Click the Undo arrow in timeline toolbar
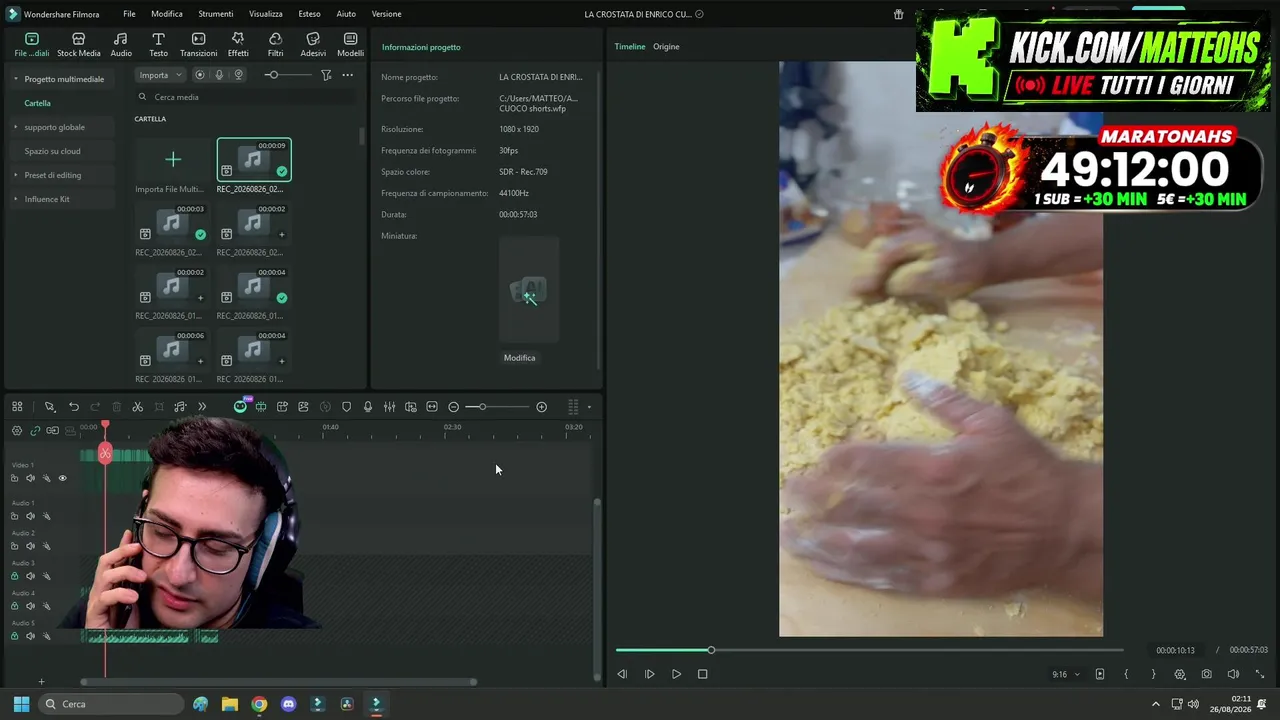The width and height of the screenshot is (1280, 720). (x=74, y=407)
